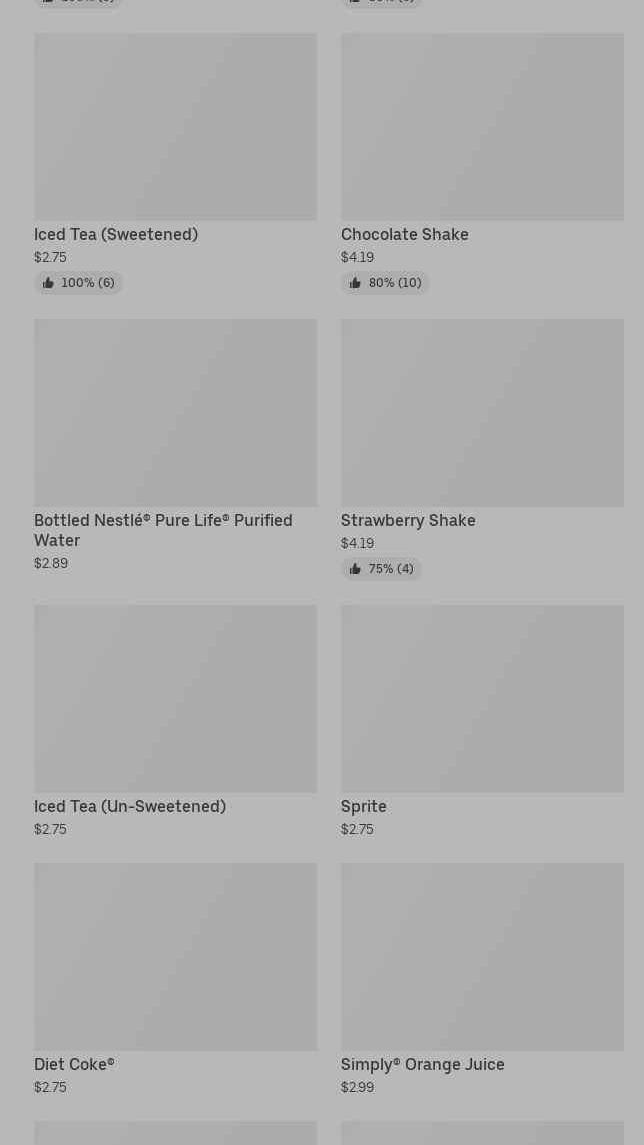Open Strawberry Shake product image

[482, 413]
